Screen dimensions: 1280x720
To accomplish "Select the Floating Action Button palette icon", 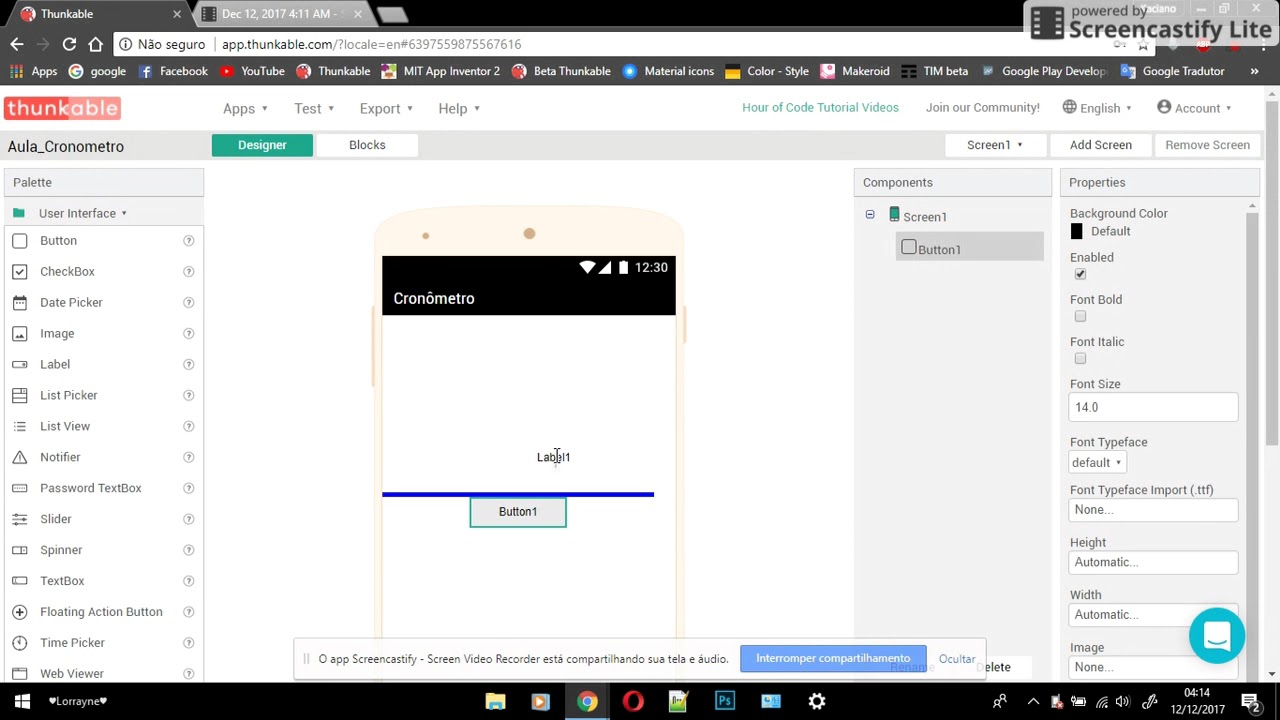I will 19,612.
